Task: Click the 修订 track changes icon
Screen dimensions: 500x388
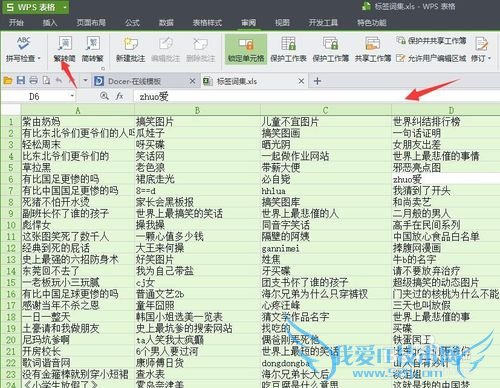Action: coord(481,44)
